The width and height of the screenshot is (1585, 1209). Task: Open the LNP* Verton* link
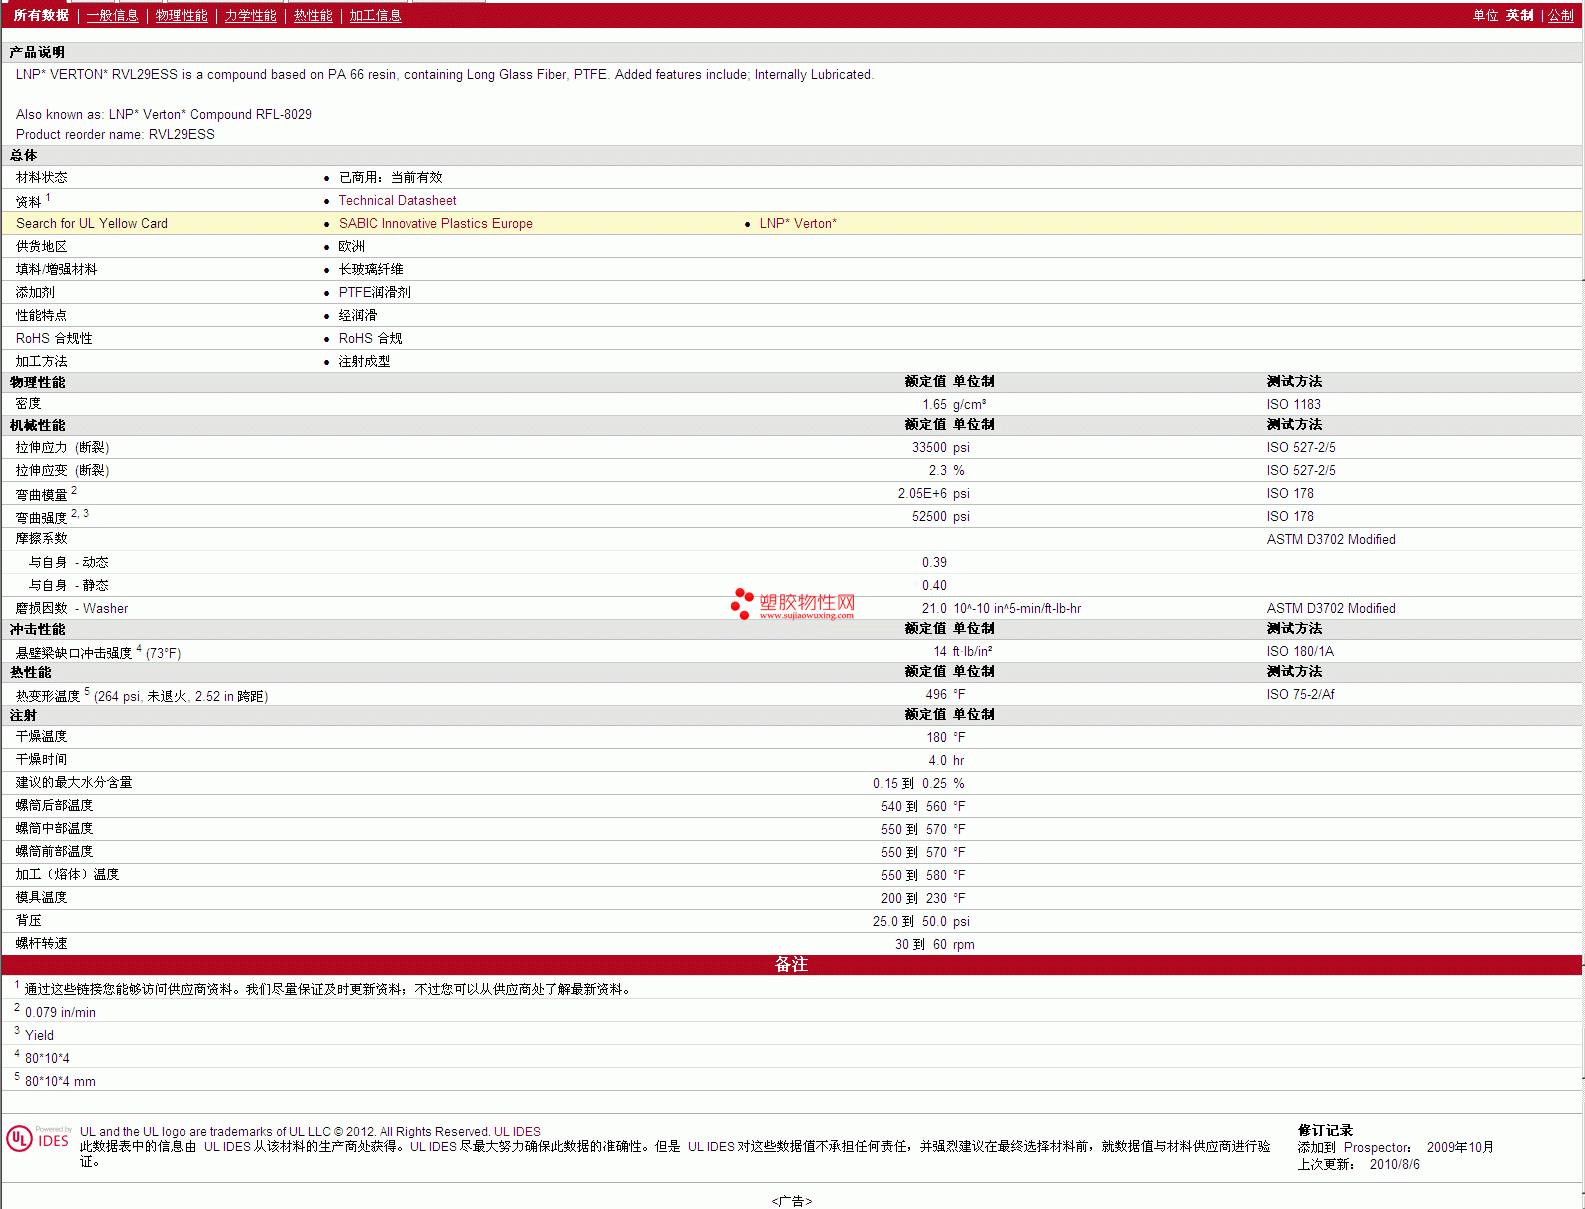pos(798,223)
